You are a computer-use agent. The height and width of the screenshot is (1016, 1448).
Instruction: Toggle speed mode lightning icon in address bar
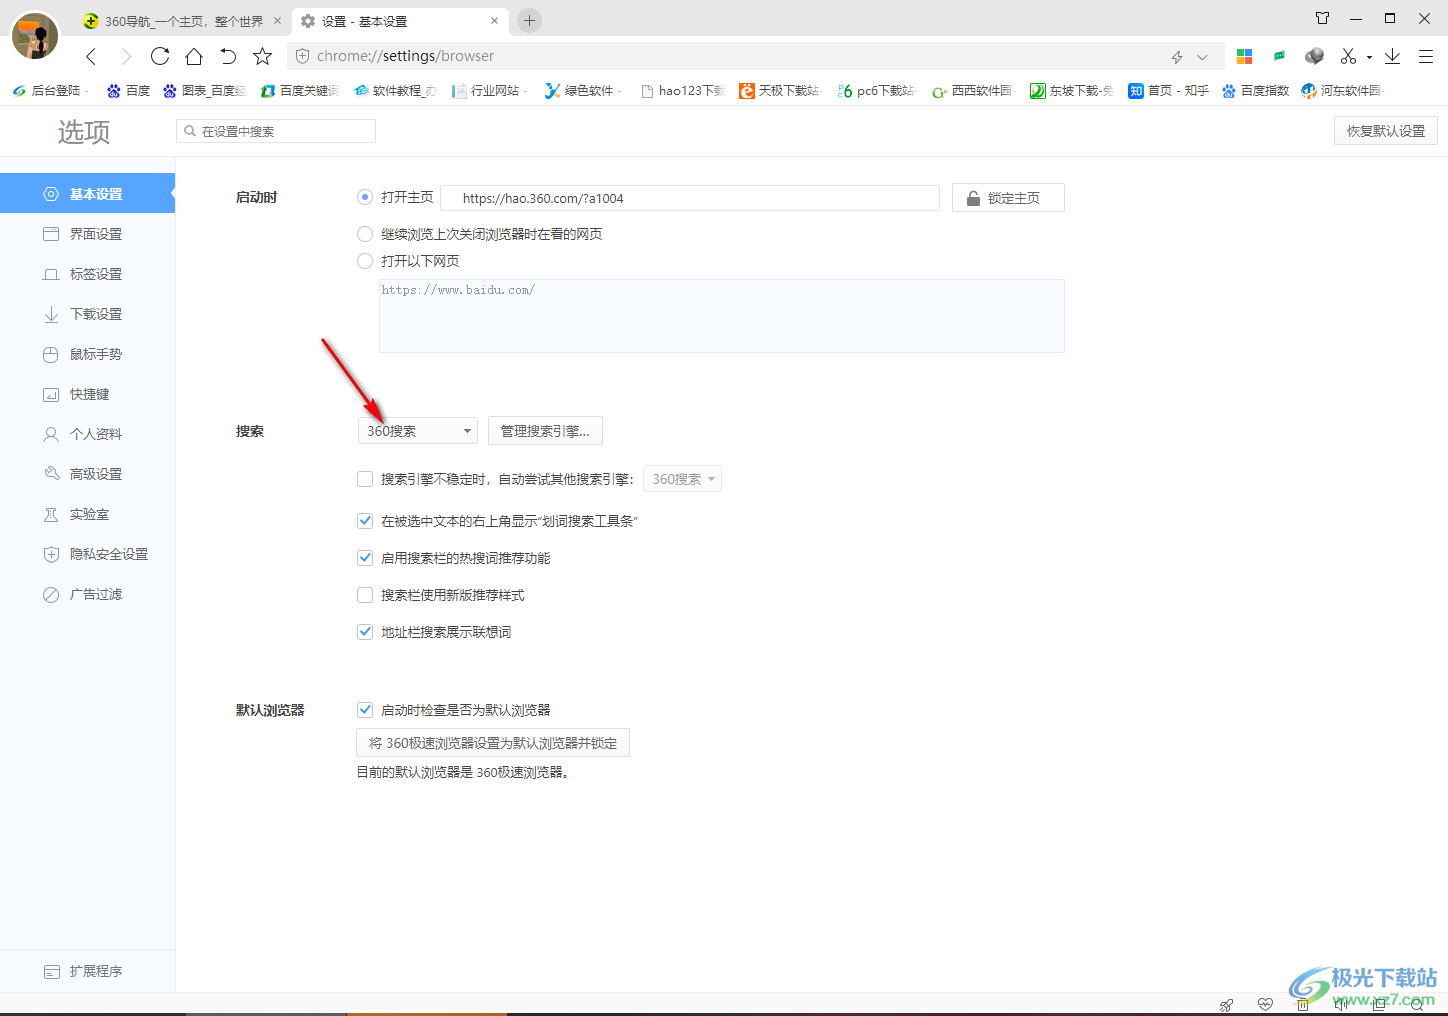[1177, 57]
